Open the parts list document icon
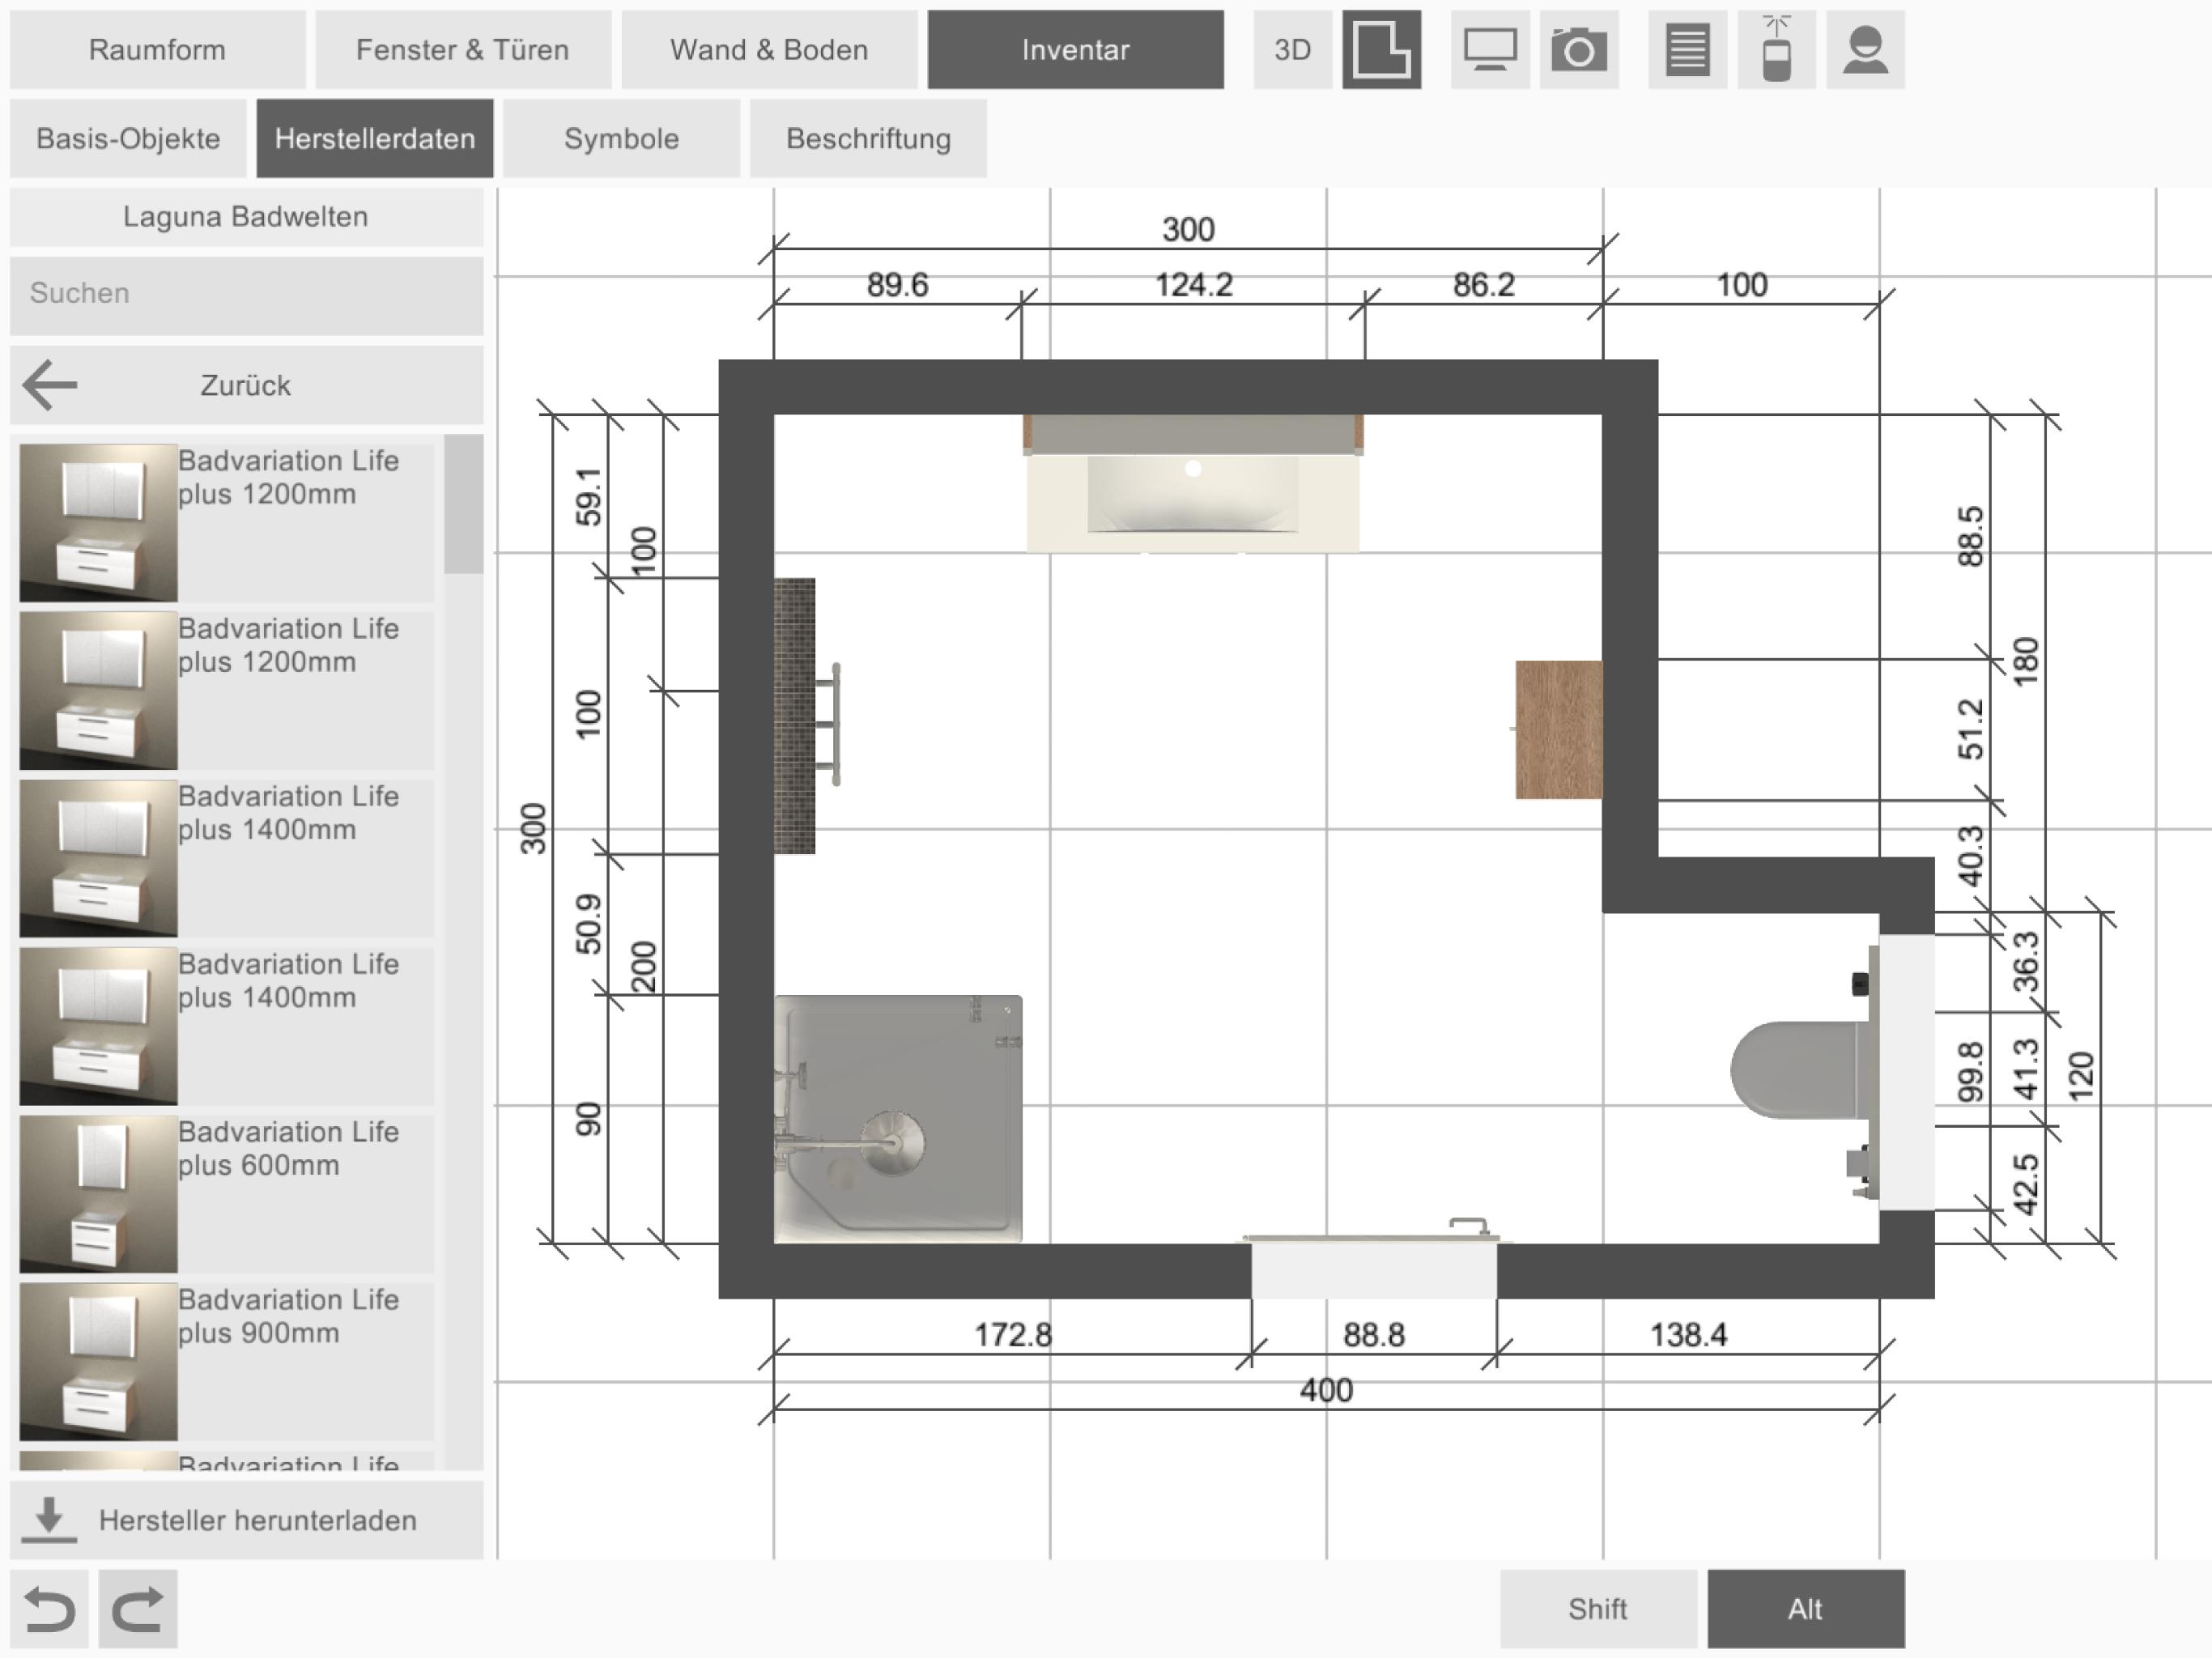The height and width of the screenshot is (1658, 2212). tap(1687, 50)
